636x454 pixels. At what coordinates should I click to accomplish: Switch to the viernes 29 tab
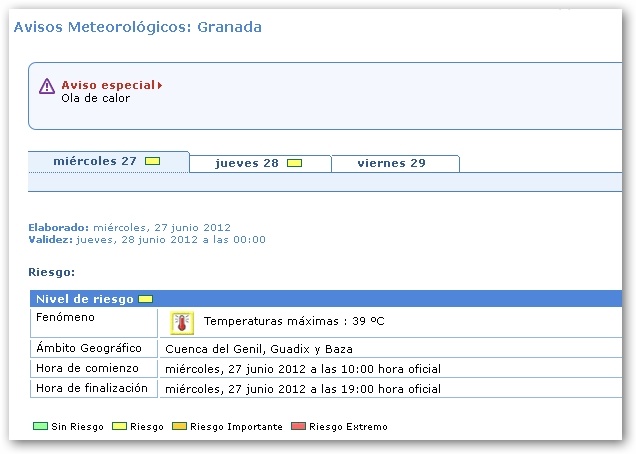(391, 163)
